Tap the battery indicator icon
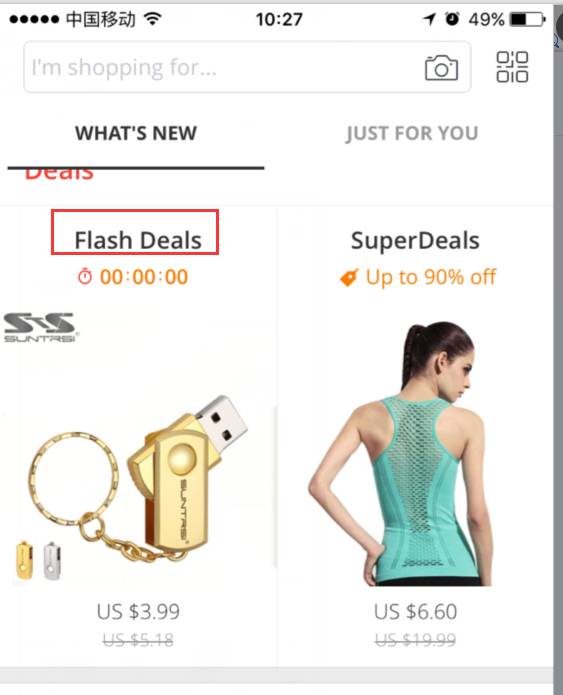Screen dimensions: 563x695 pyautogui.click(x=528, y=19)
